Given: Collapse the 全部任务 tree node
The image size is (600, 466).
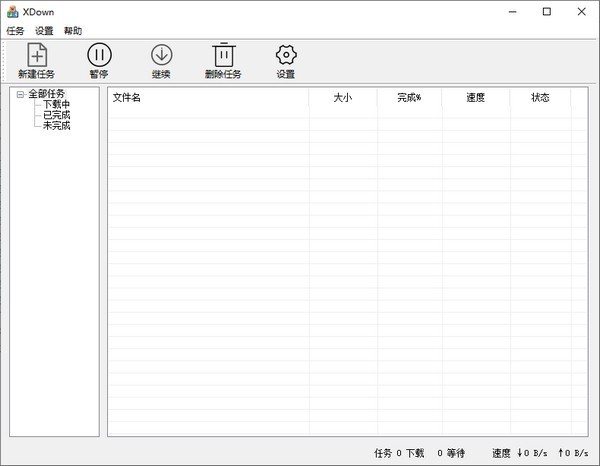Looking at the screenshot, I should [20, 94].
